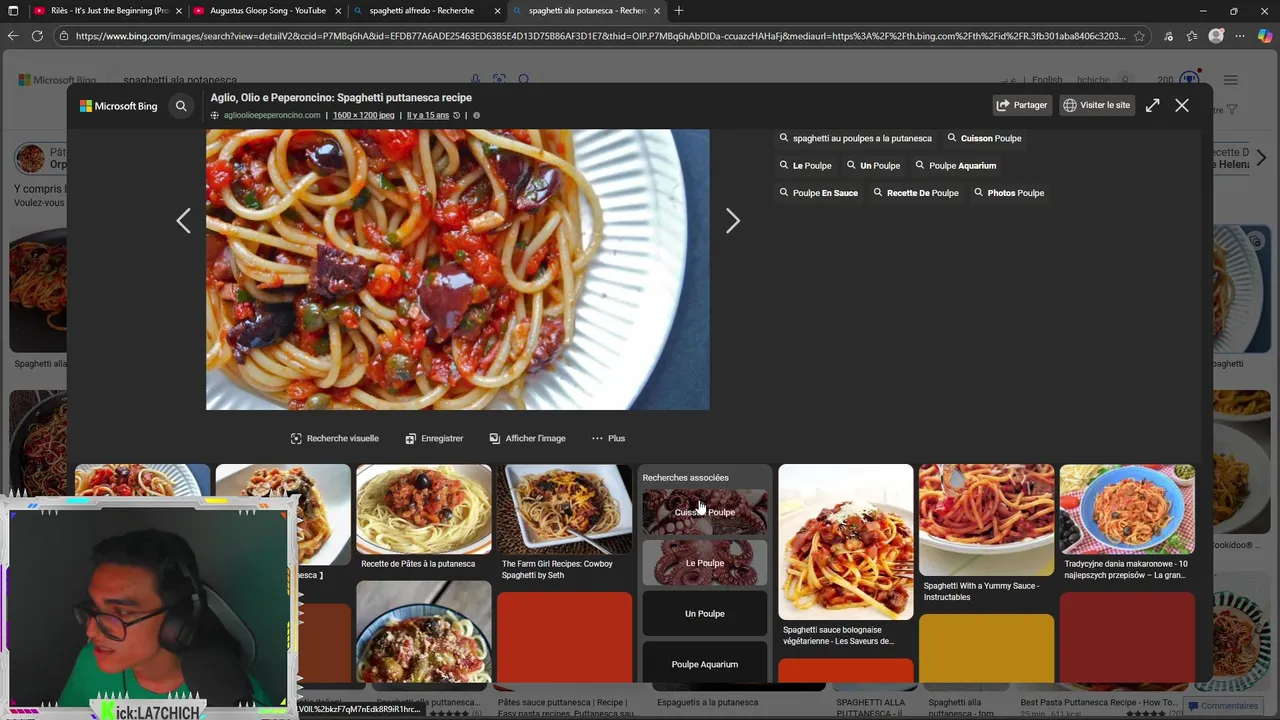This screenshot has height=720, width=1280.
Task: Click Visiter le site button
Action: tap(1096, 105)
